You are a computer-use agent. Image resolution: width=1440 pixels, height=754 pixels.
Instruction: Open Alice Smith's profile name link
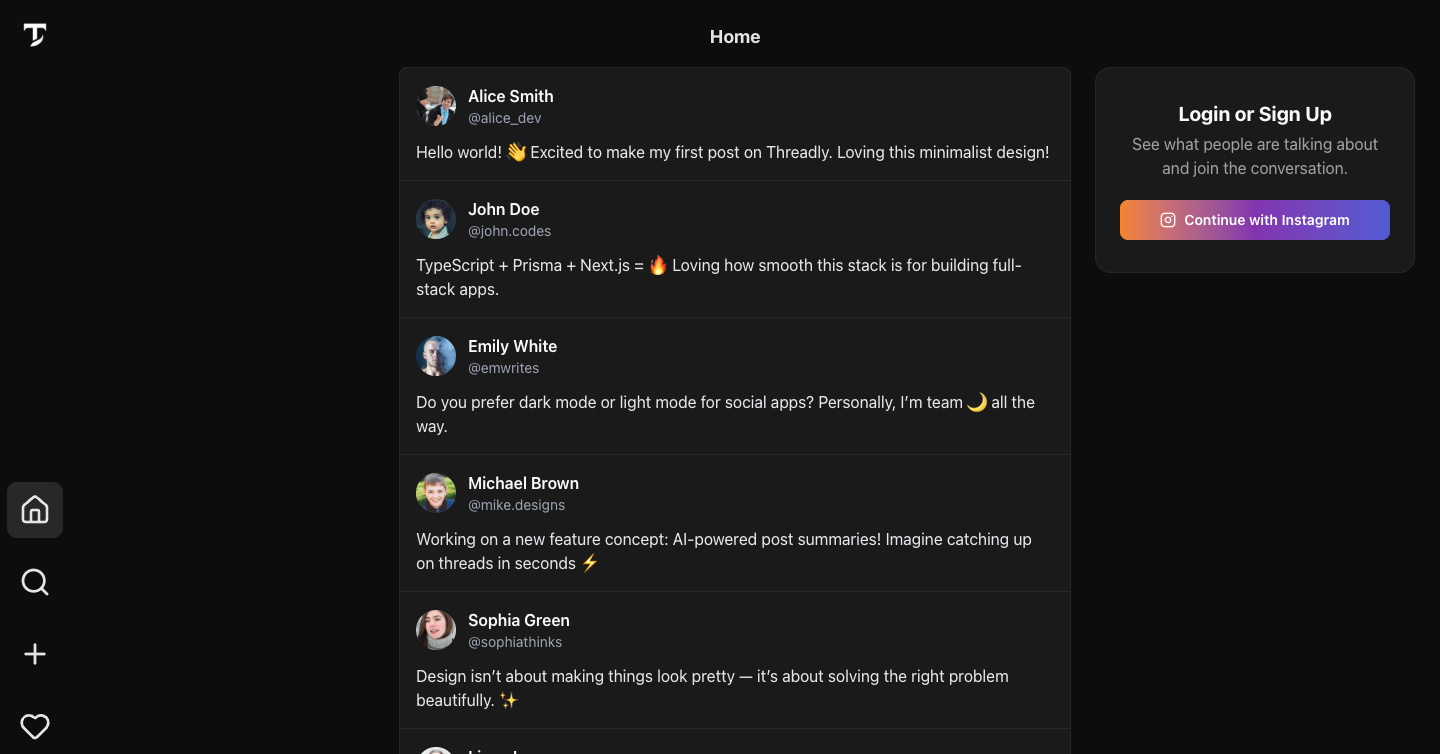510,96
